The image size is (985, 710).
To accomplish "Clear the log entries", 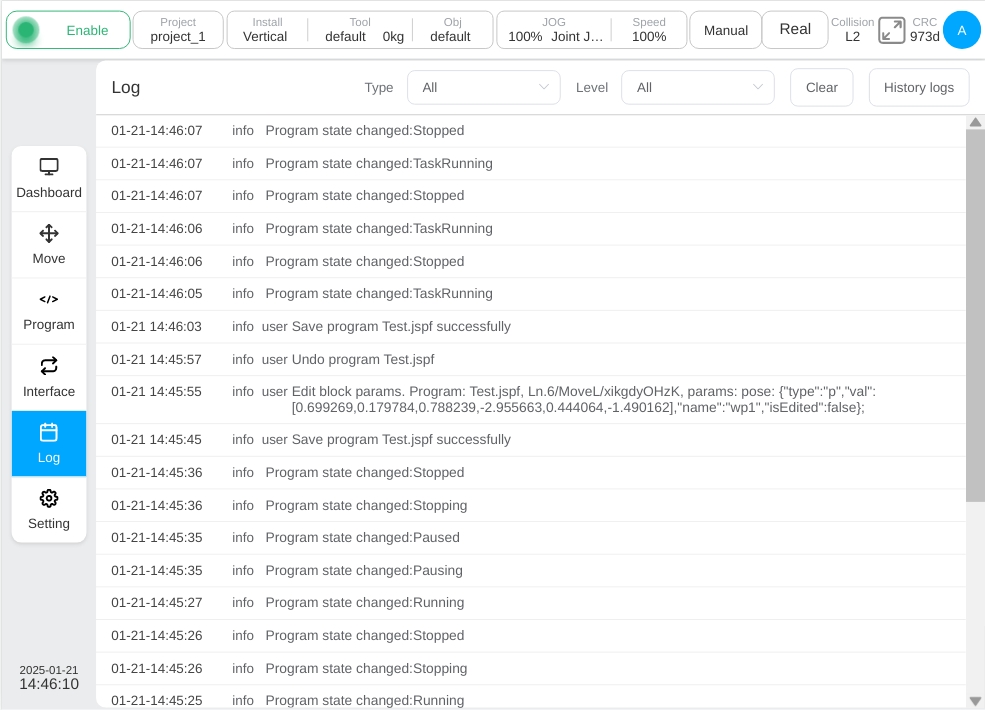I will (822, 87).
